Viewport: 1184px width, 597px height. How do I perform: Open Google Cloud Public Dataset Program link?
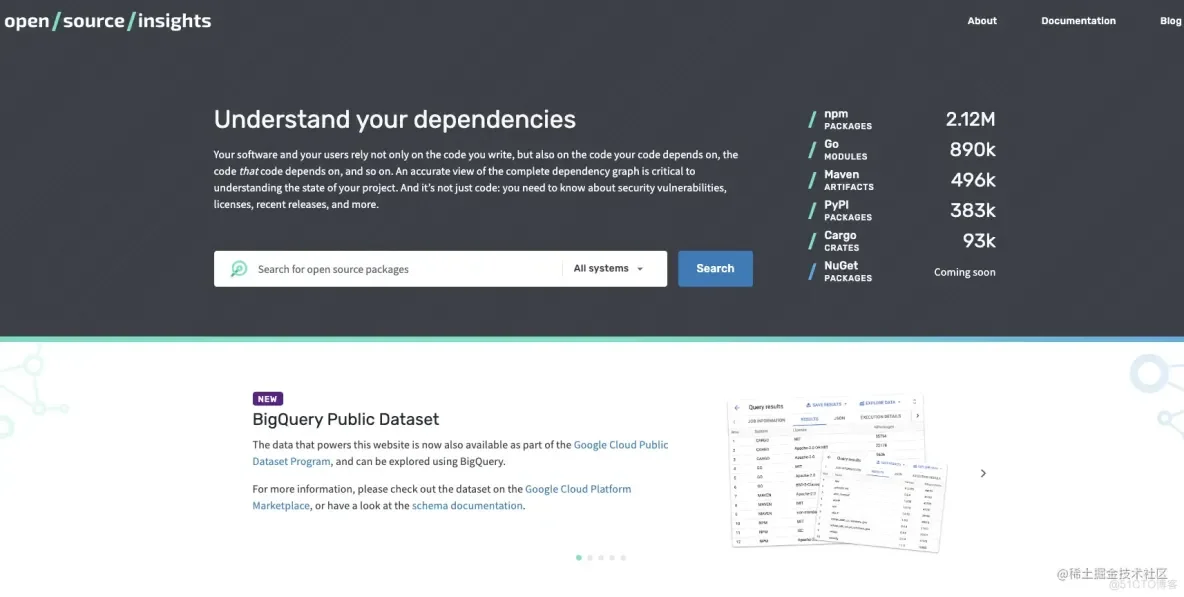tap(621, 445)
